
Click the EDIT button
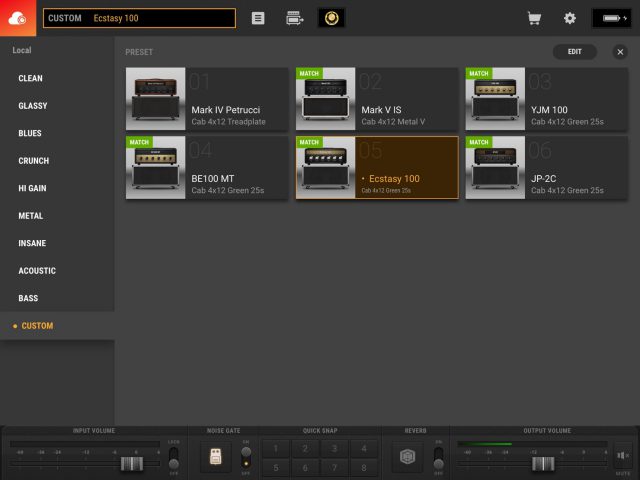click(575, 52)
